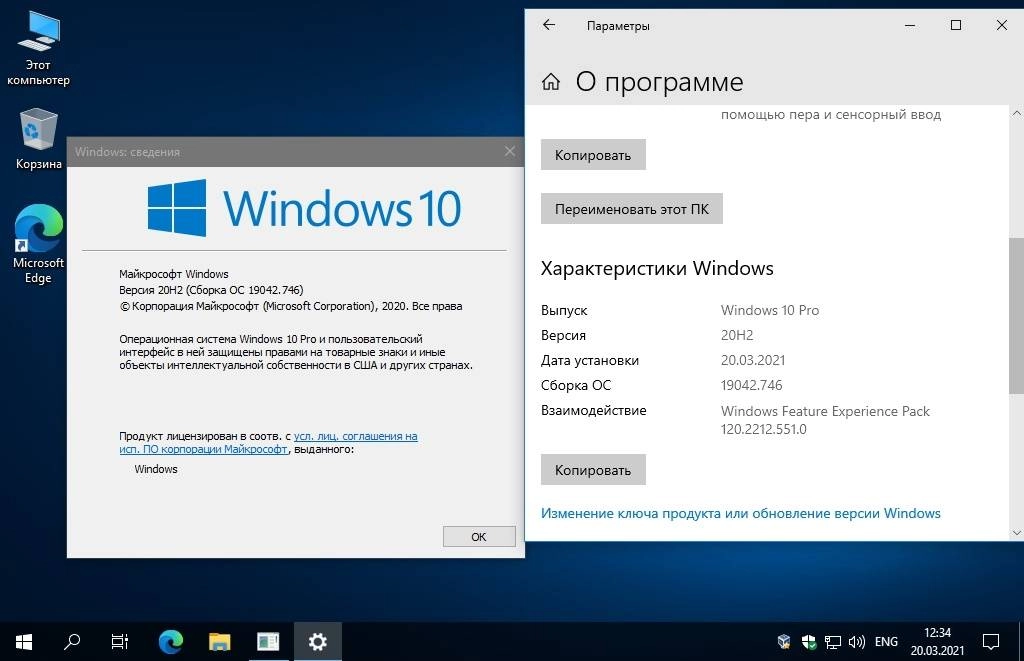
Task: Open network tray icon
Action: (x=833, y=642)
